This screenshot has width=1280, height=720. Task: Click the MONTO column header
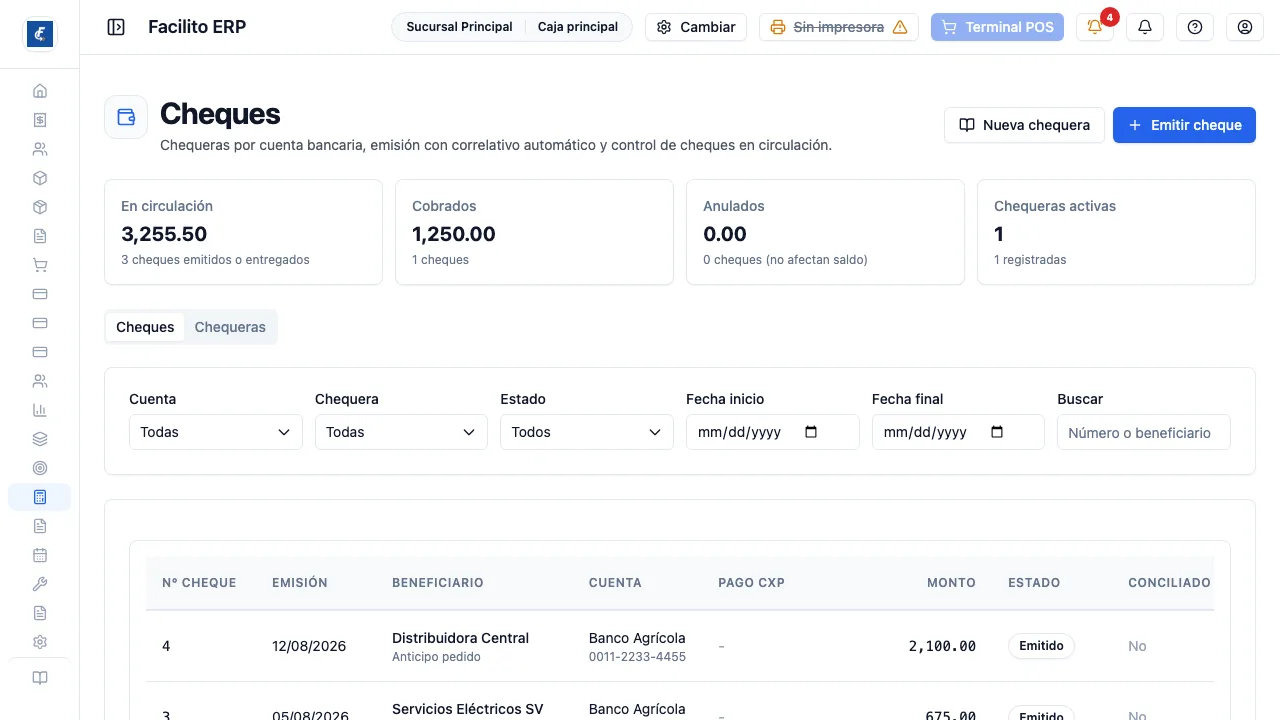tap(951, 582)
